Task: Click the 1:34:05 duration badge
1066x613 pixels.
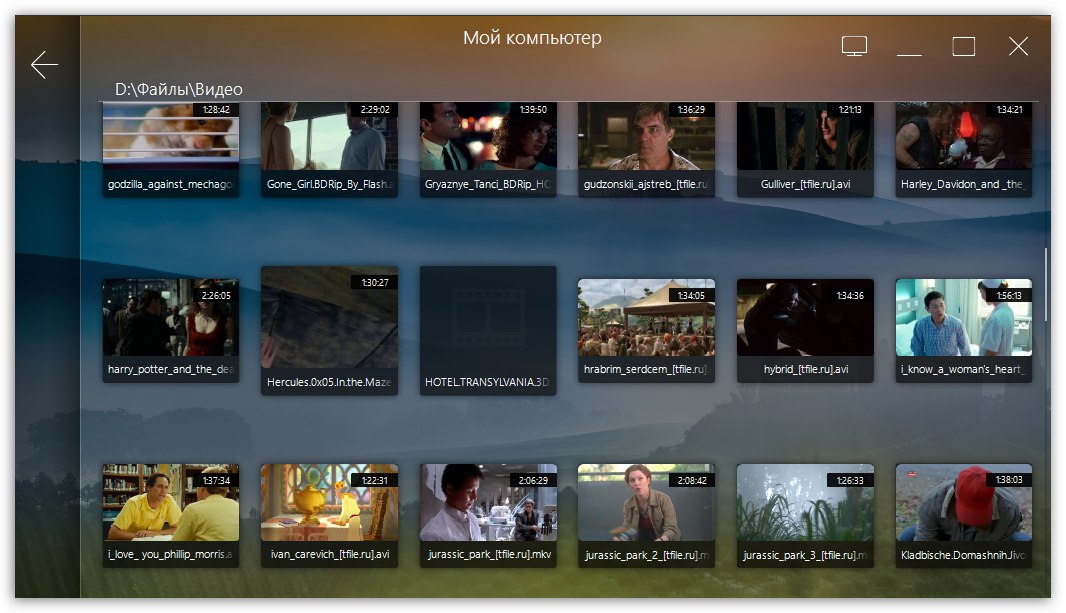Action: click(x=691, y=296)
